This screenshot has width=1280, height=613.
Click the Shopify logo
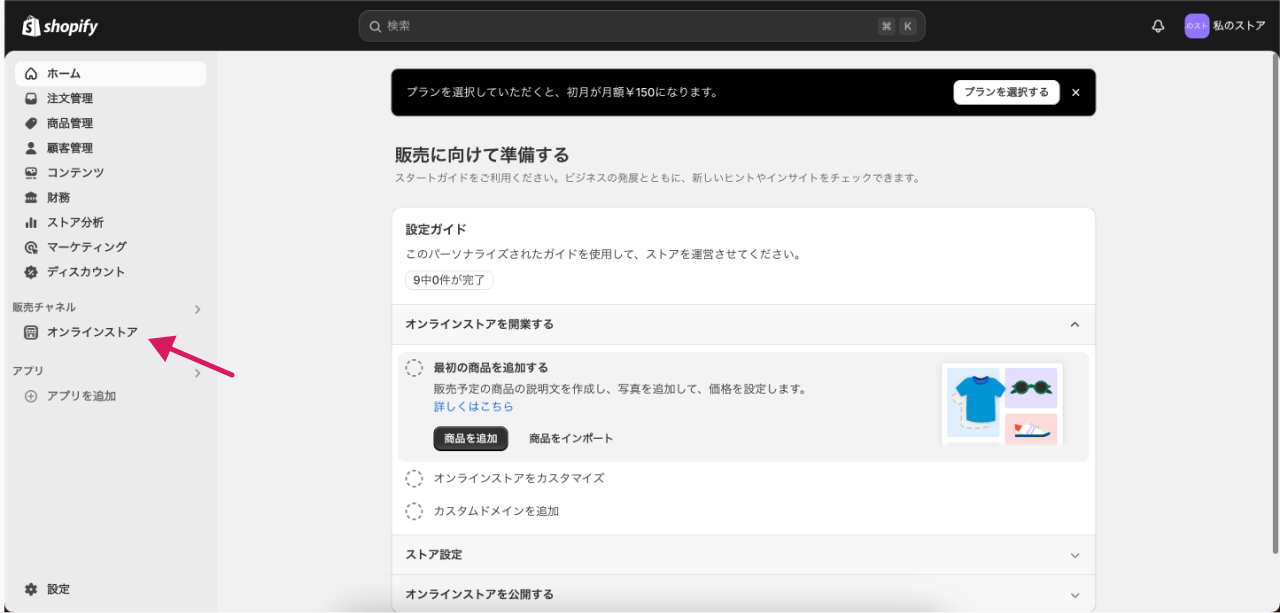pyautogui.click(x=60, y=26)
